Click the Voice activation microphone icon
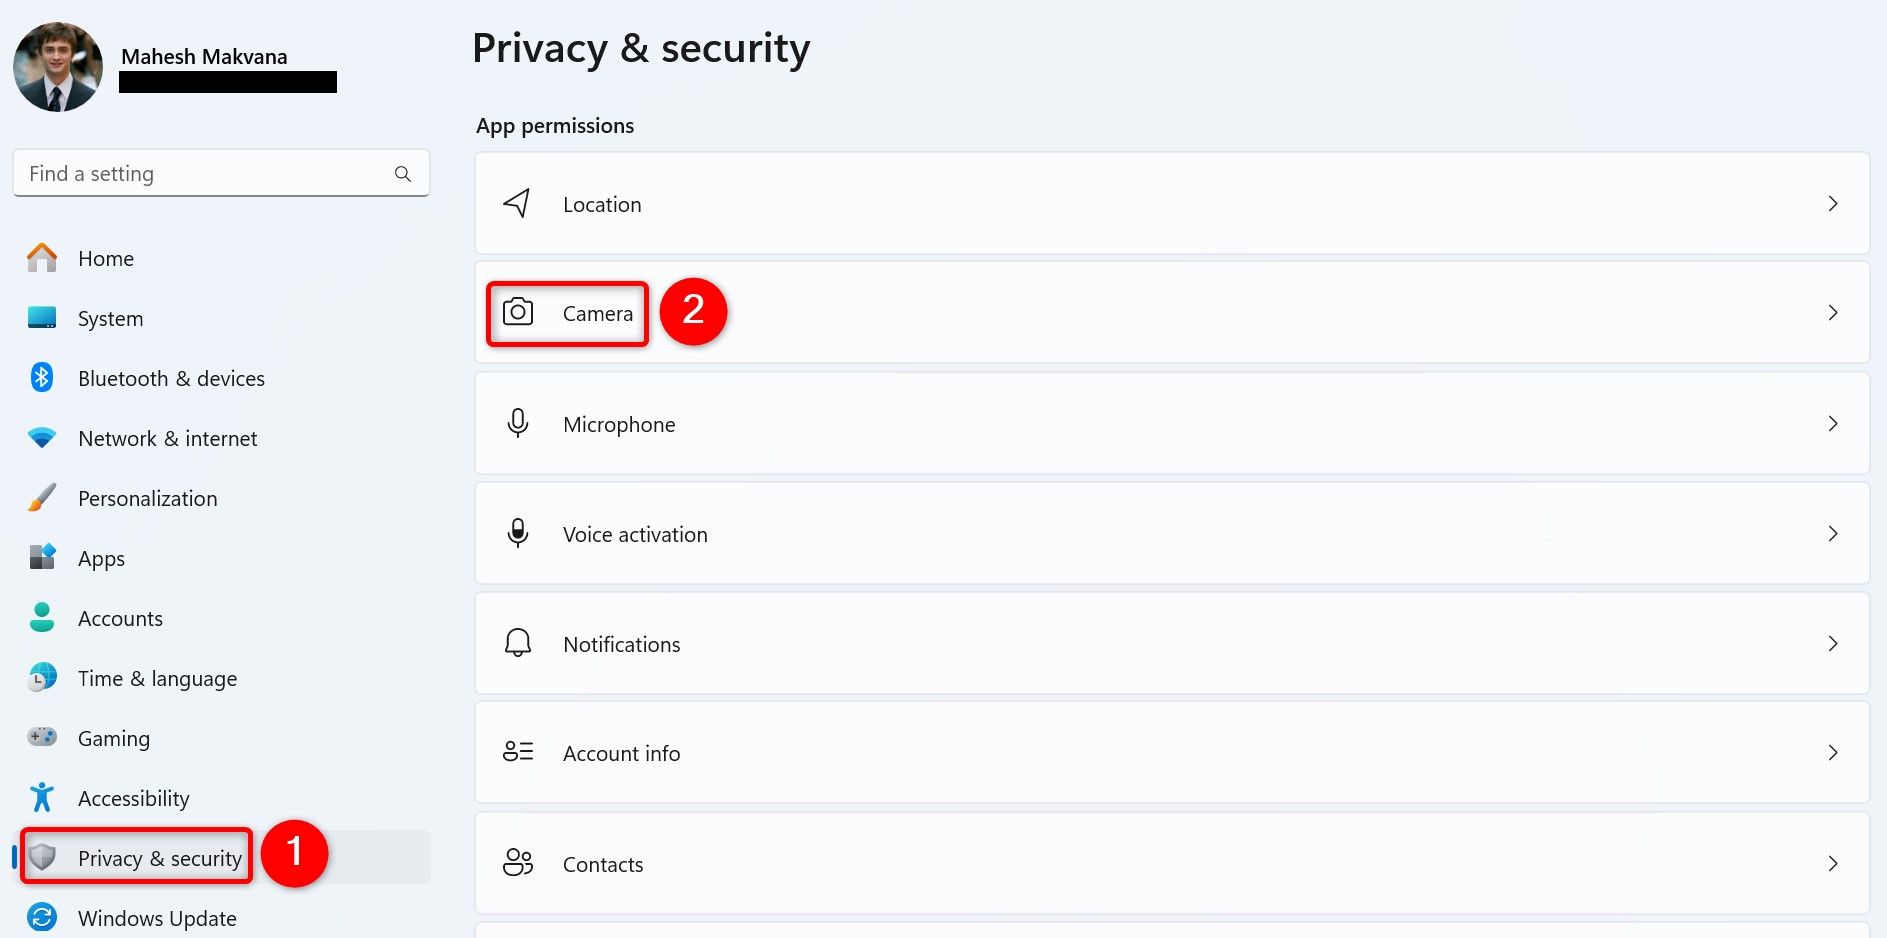This screenshot has width=1887, height=938. pyautogui.click(x=517, y=533)
